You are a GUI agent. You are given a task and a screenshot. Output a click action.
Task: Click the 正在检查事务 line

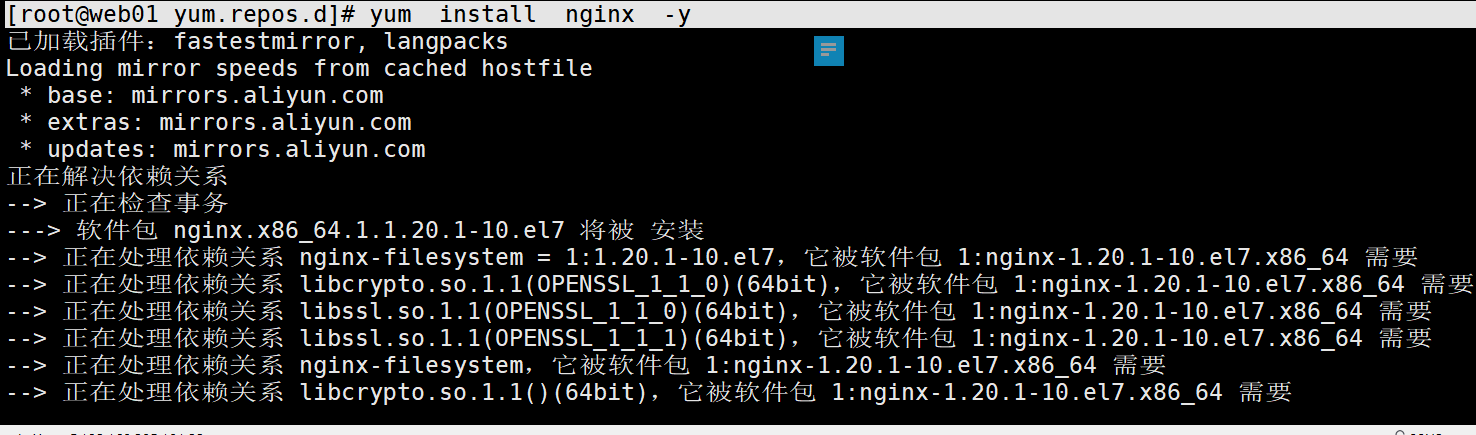tap(117, 204)
